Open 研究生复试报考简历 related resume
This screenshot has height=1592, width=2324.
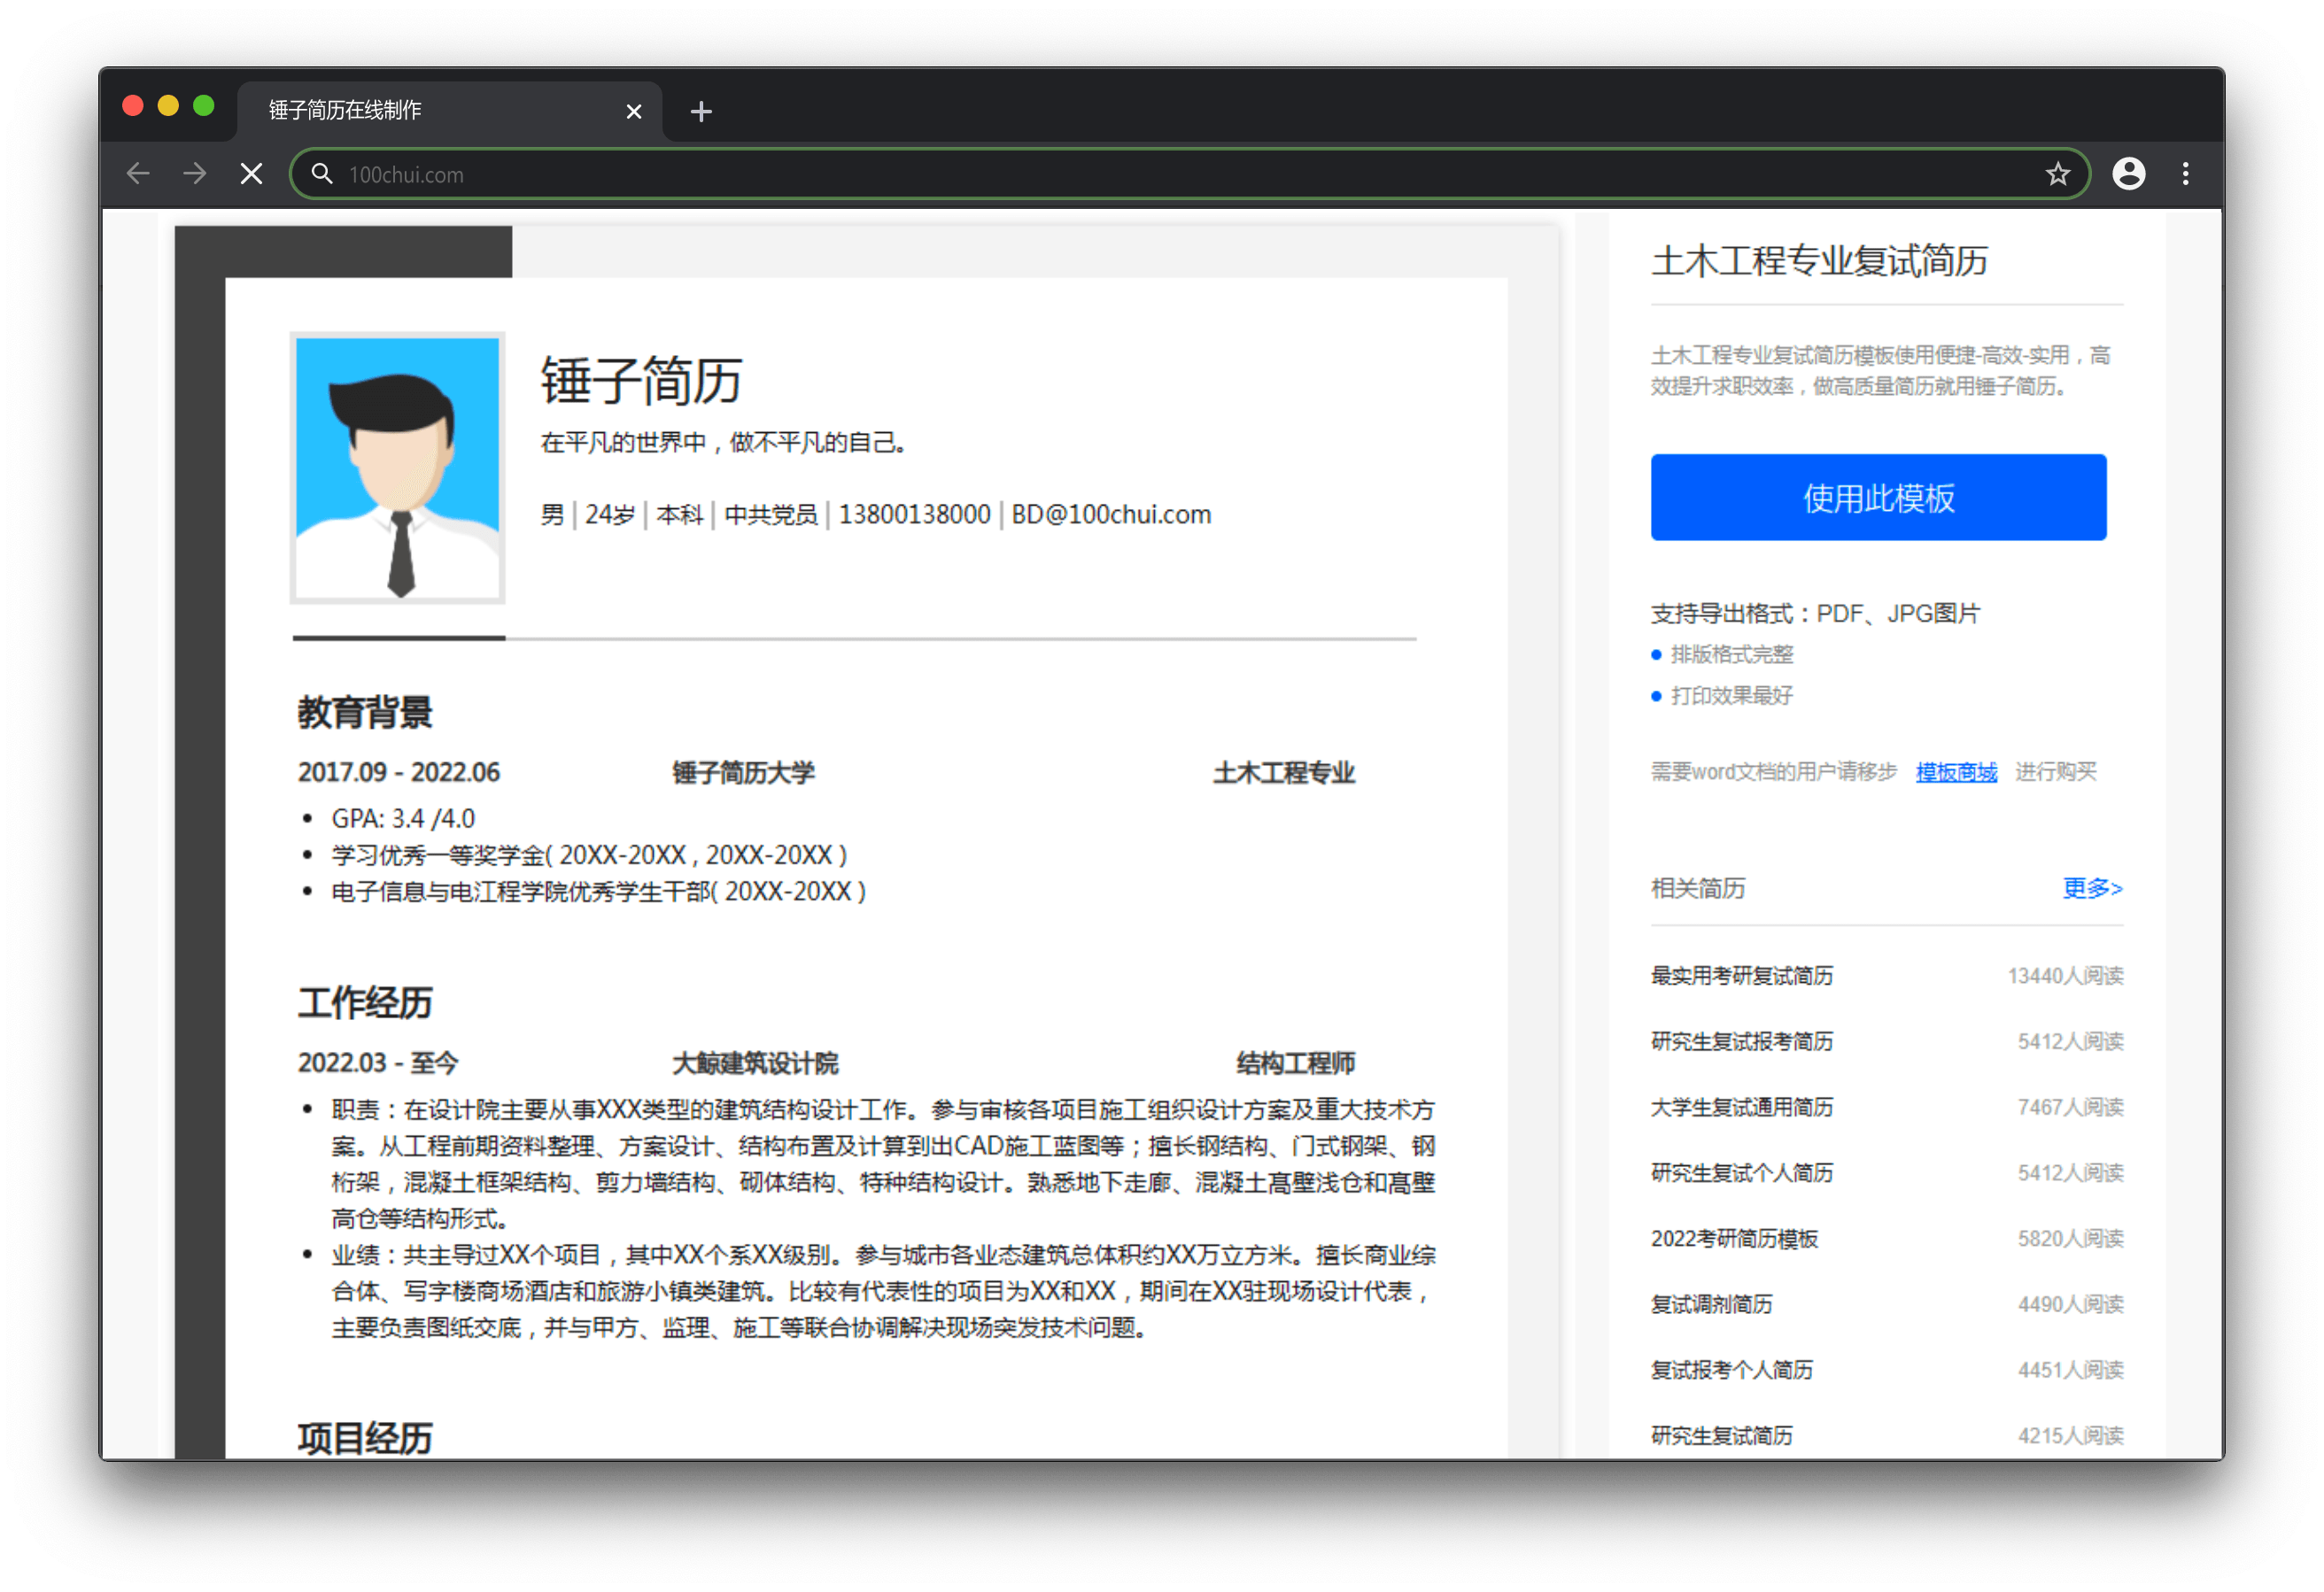(1741, 1042)
